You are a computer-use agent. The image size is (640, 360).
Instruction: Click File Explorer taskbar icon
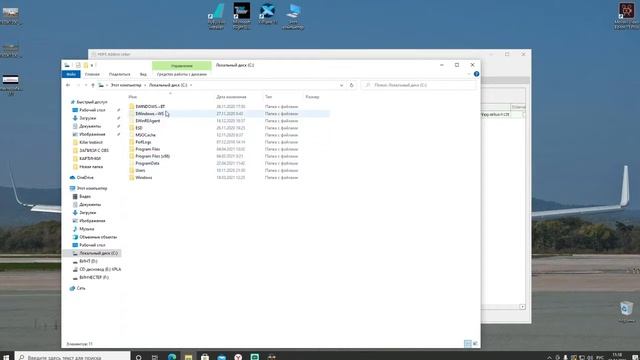(188, 357)
